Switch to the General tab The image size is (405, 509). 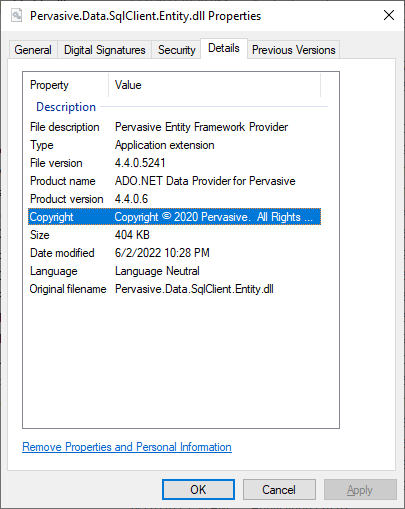(33, 50)
